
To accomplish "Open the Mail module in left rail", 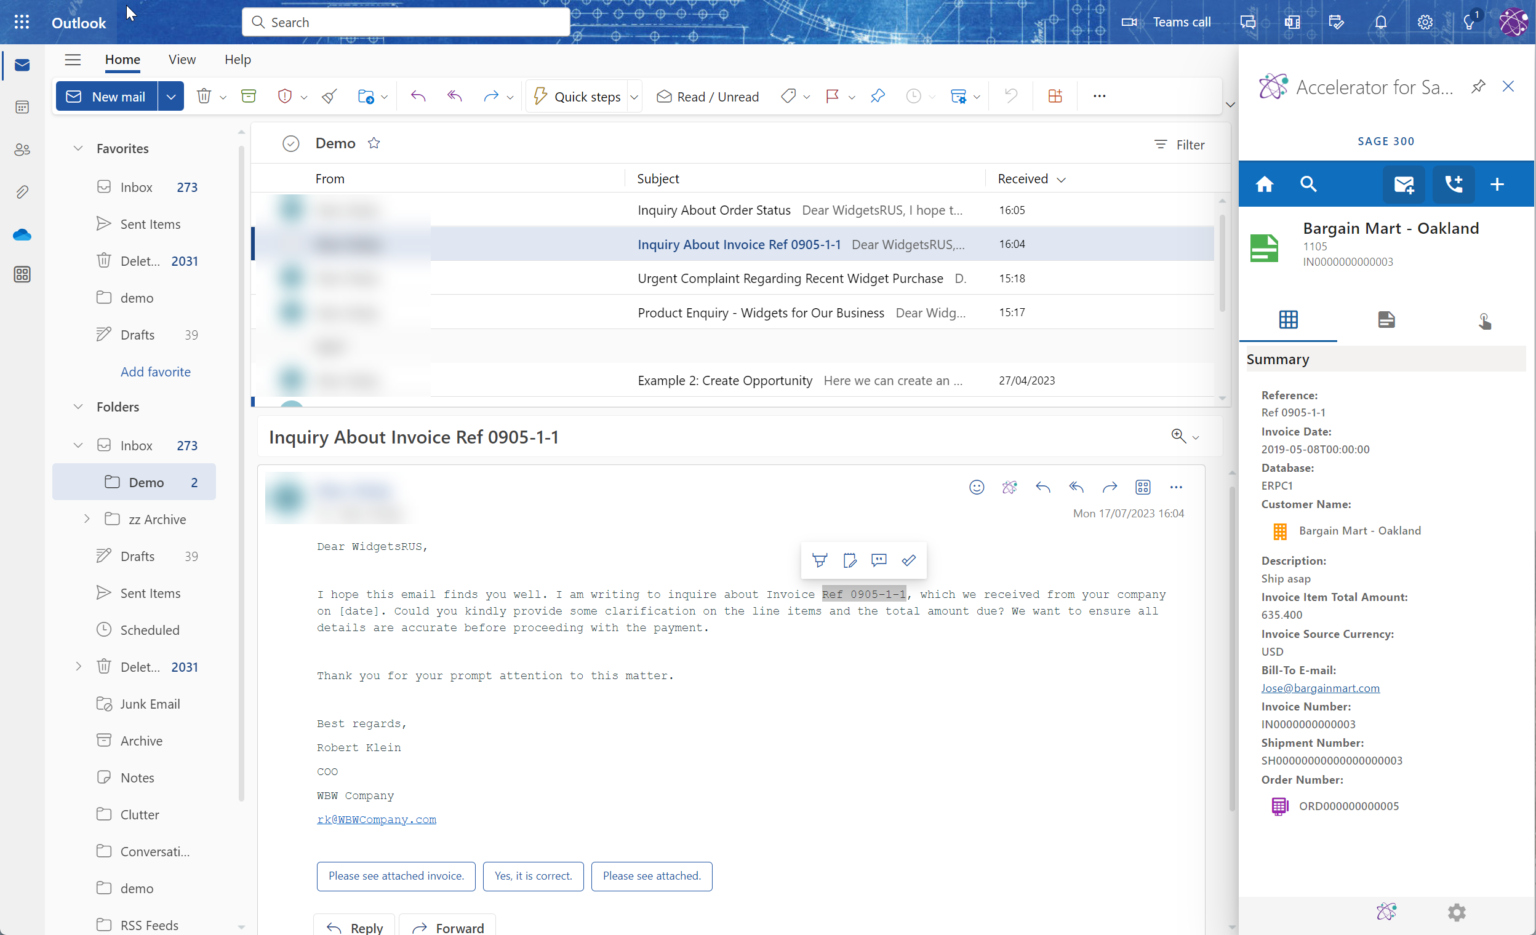I will point(22,65).
